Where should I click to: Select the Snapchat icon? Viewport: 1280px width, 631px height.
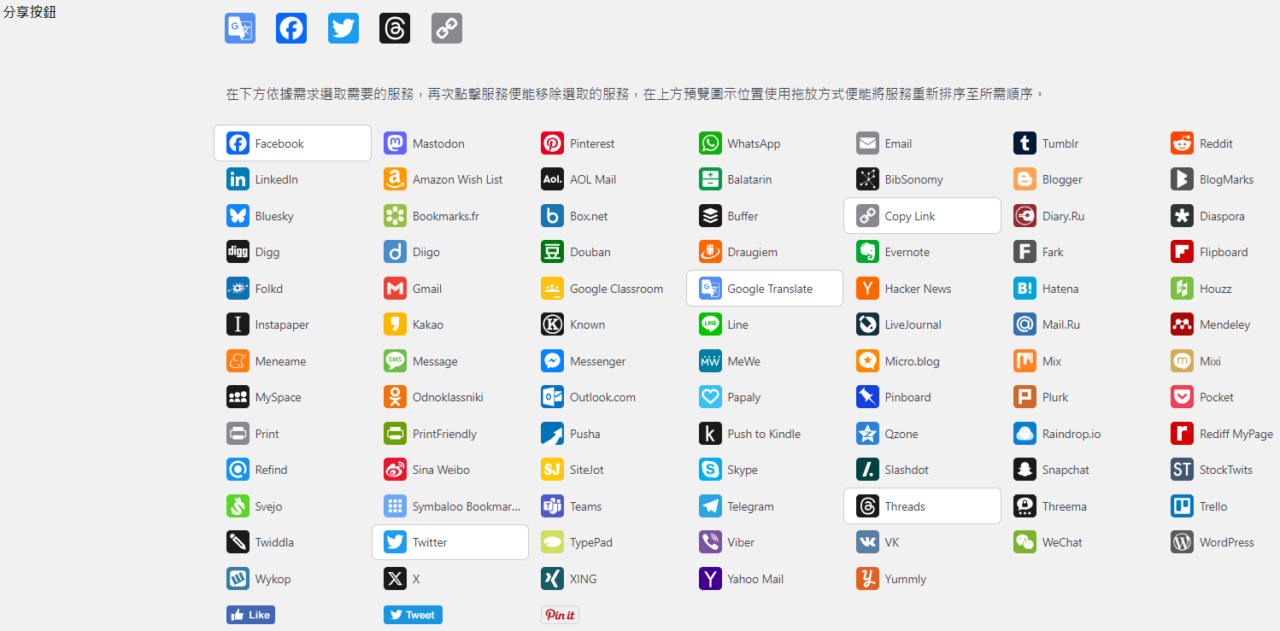point(1025,469)
